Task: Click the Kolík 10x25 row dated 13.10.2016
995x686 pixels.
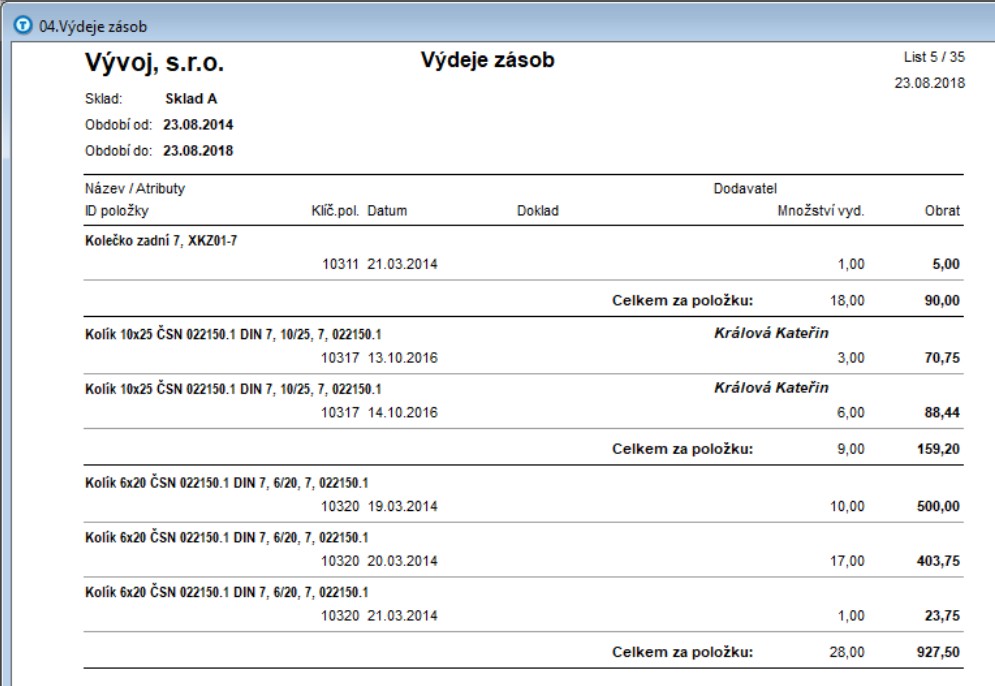Action: pos(524,346)
